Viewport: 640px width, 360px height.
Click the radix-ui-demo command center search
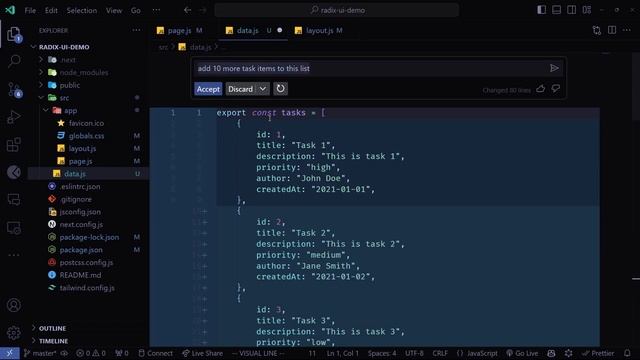[337, 10]
